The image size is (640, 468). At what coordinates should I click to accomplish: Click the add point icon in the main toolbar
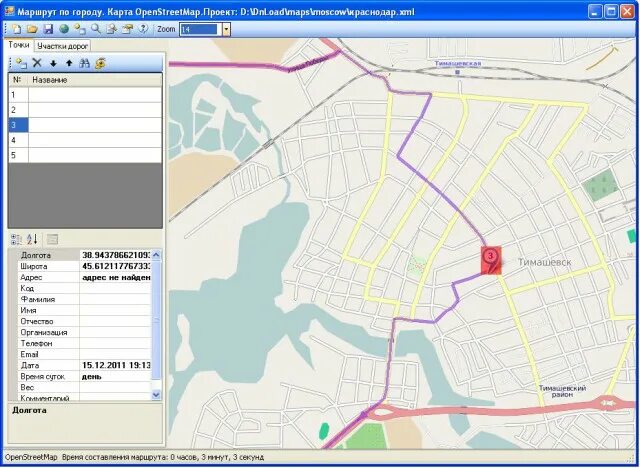pyautogui.click(x=80, y=29)
